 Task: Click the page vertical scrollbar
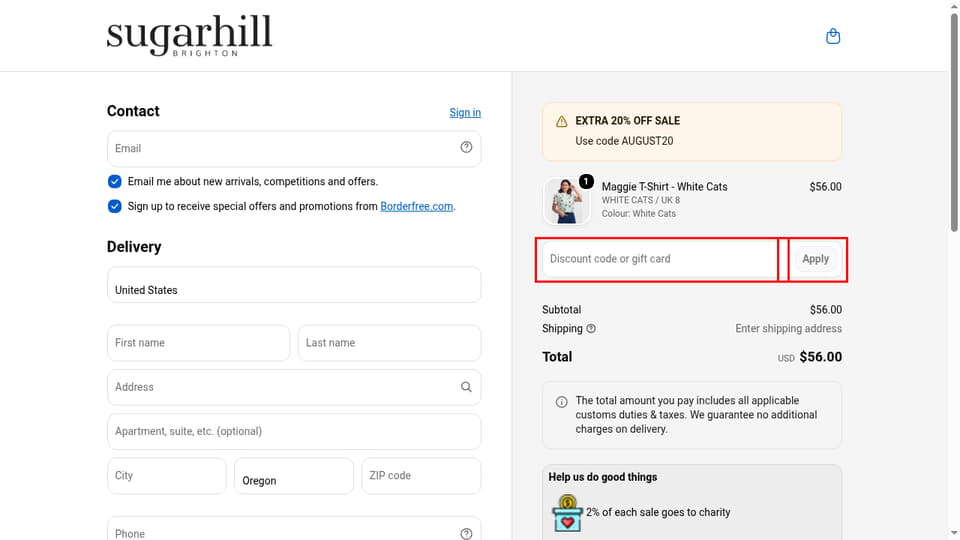coord(954,122)
